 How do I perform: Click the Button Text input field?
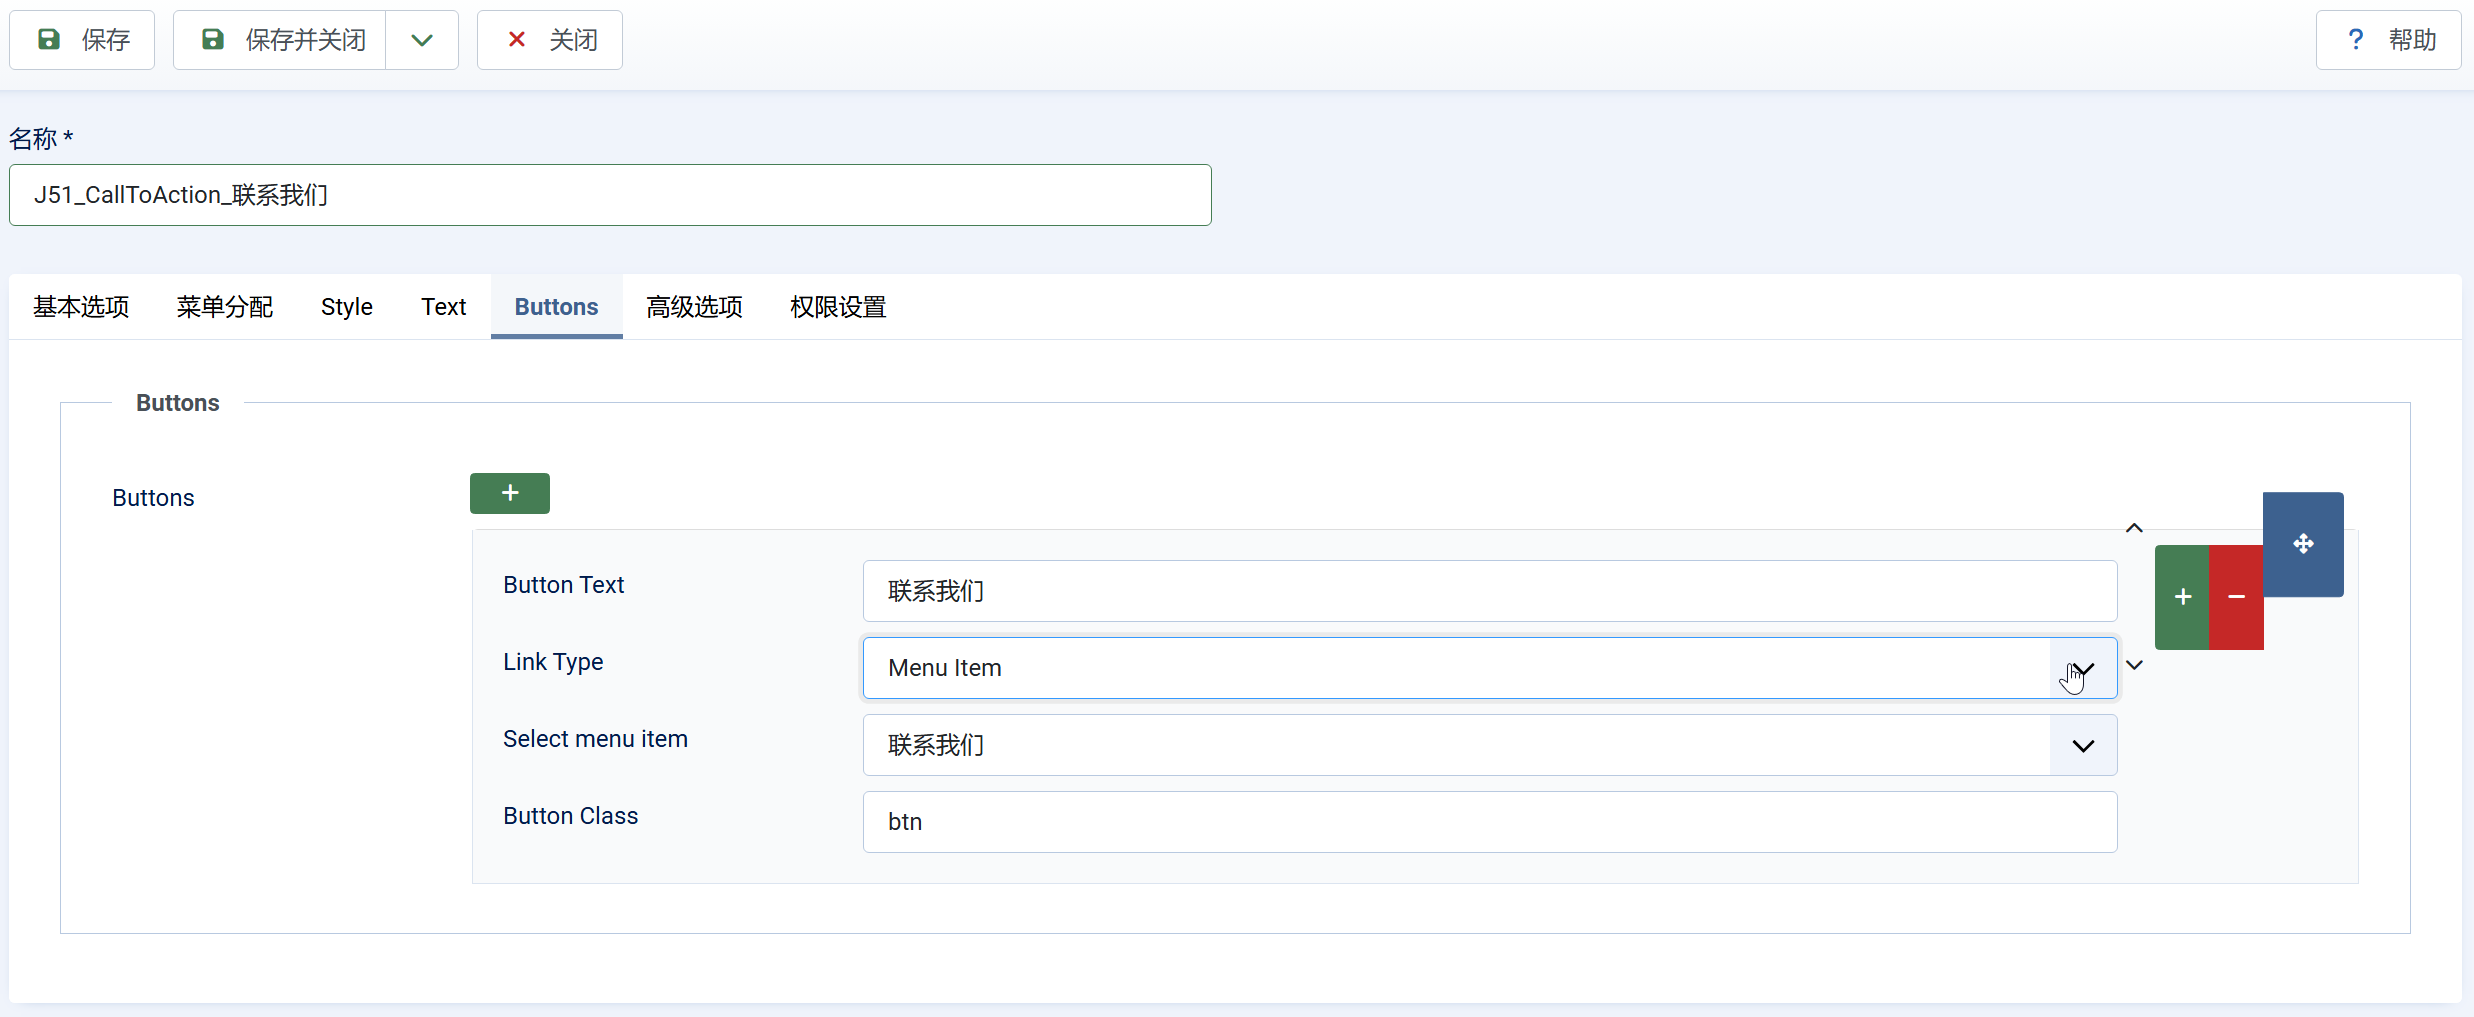click(x=1489, y=591)
